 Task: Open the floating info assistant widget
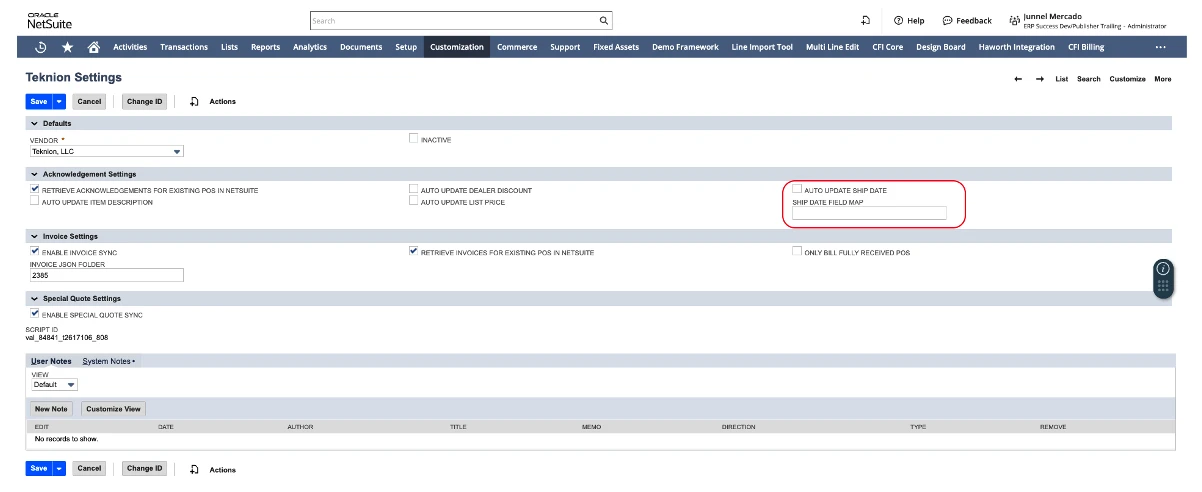[1163, 278]
